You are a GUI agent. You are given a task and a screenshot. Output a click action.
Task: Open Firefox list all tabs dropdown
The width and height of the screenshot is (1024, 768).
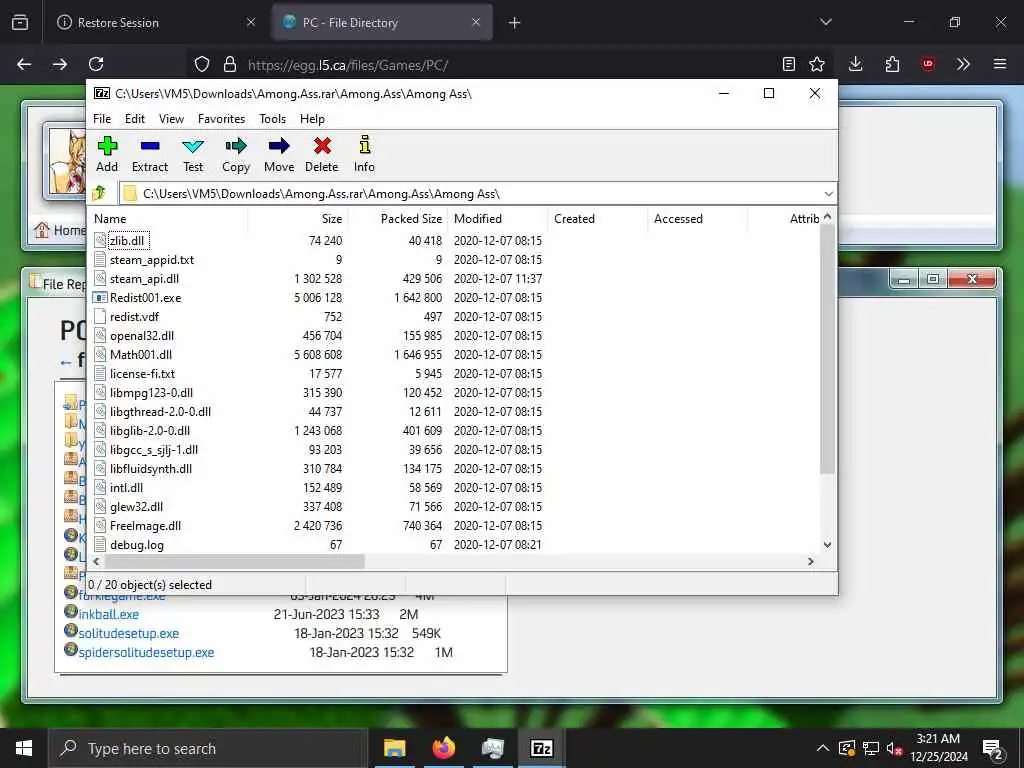pos(825,22)
